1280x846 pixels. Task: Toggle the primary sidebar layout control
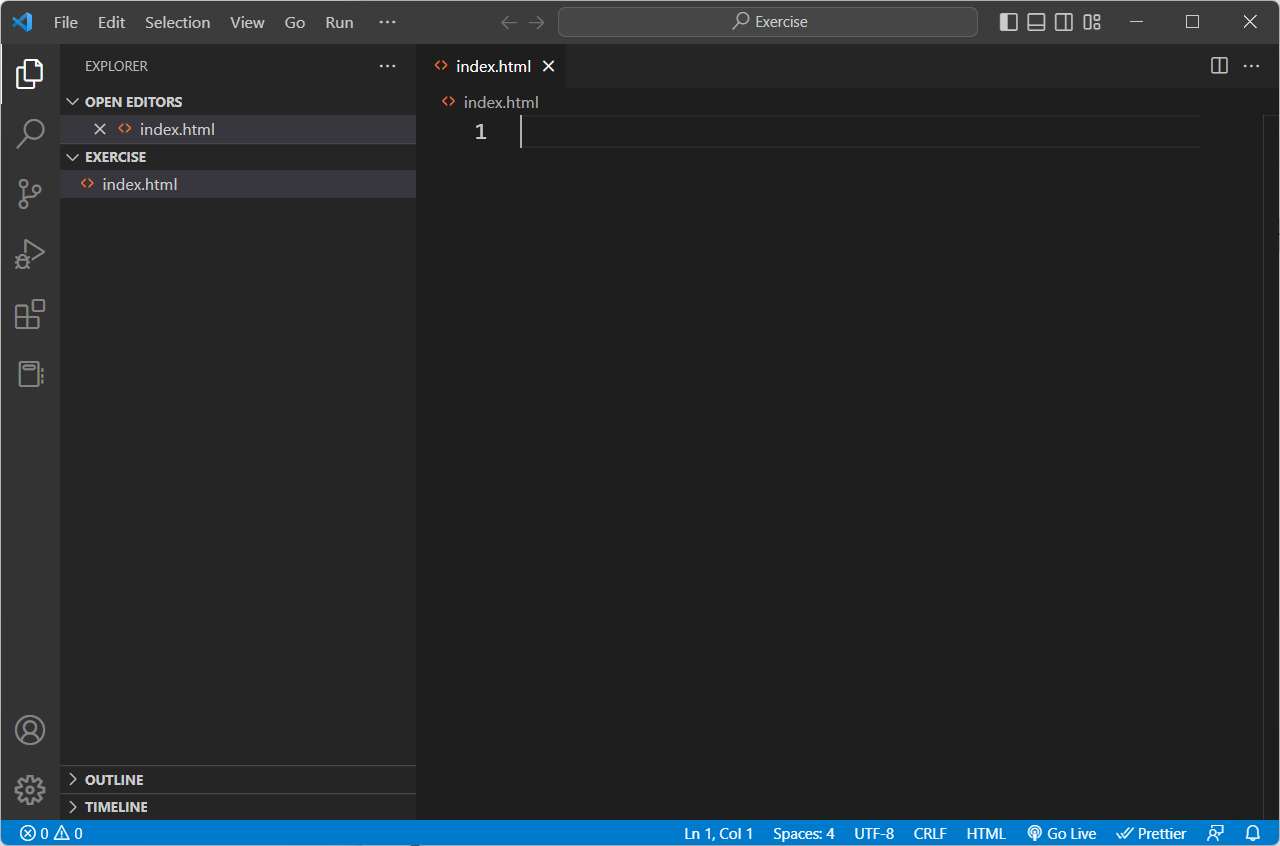tap(1008, 21)
